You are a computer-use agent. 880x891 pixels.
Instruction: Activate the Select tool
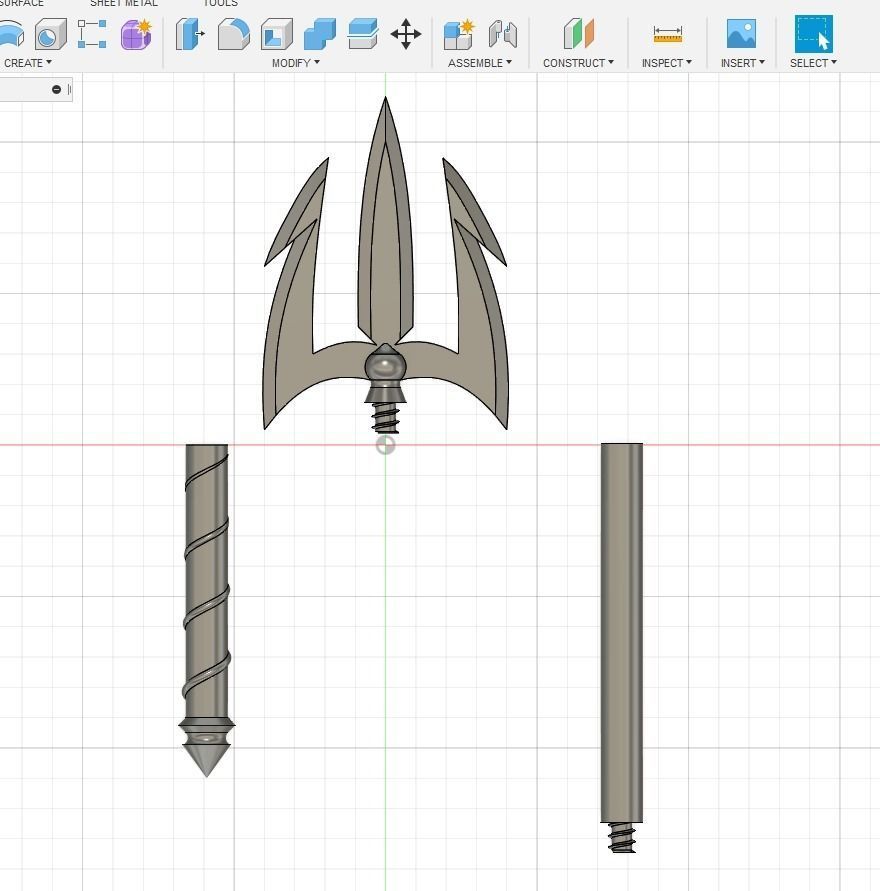click(814, 34)
